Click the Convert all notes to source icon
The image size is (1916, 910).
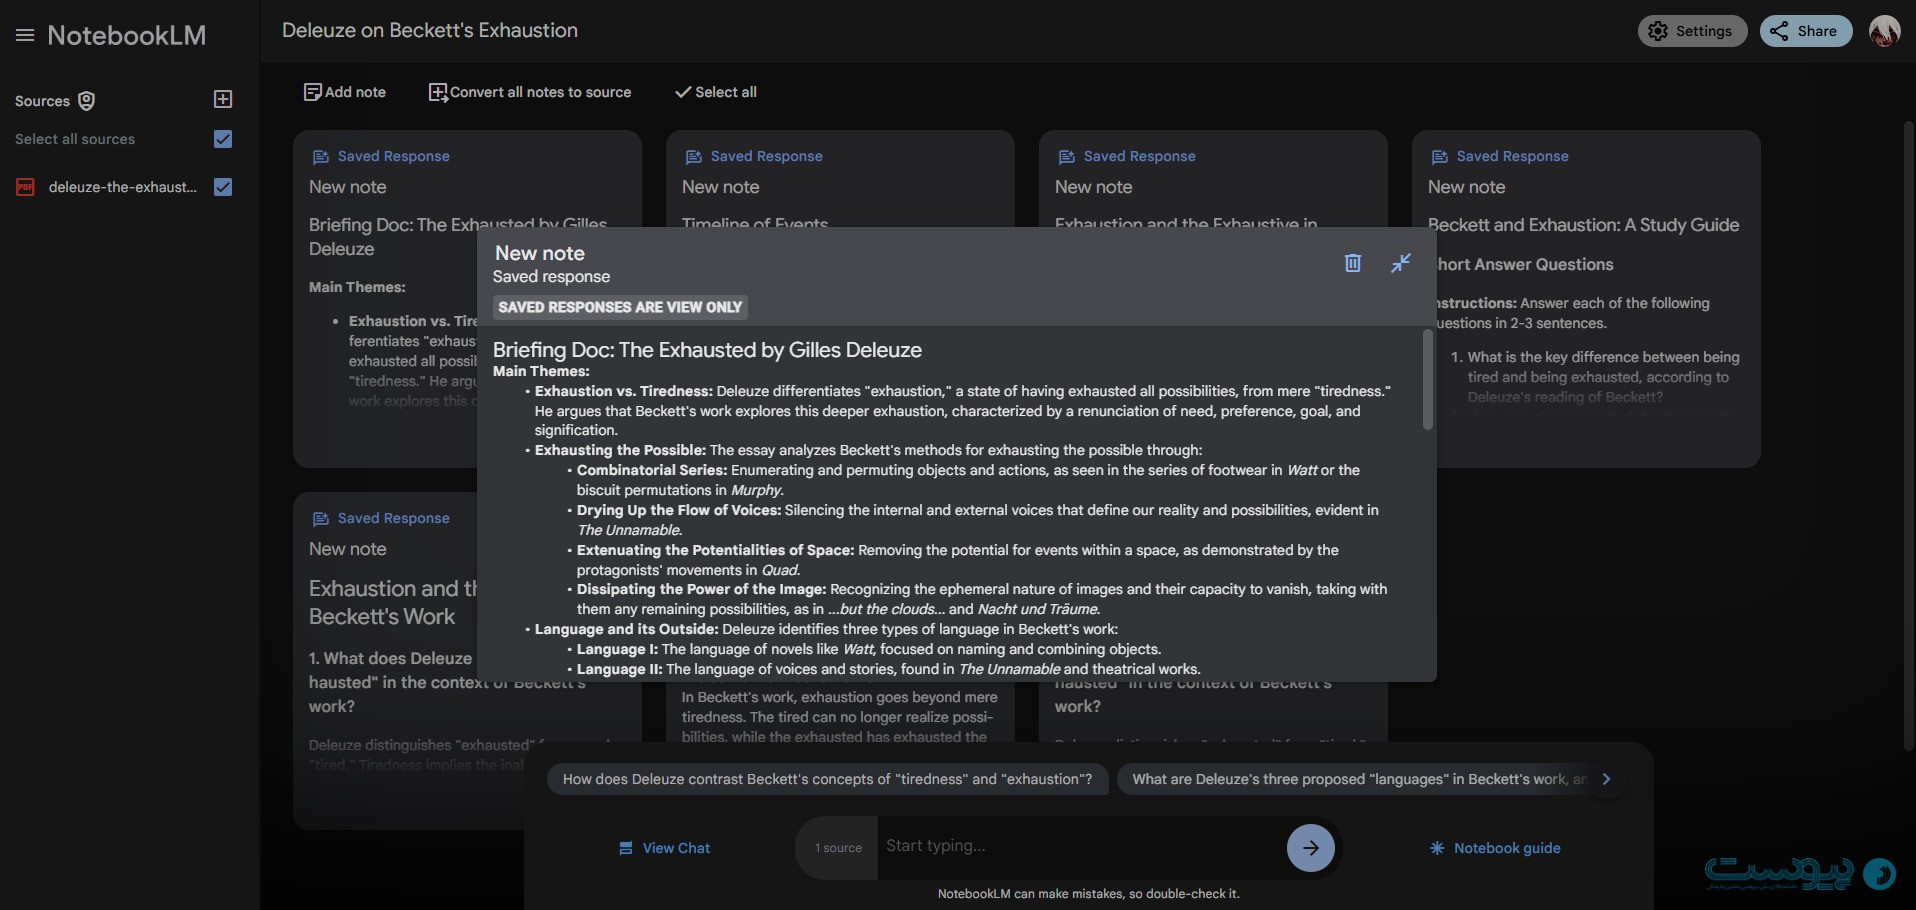pos(438,92)
